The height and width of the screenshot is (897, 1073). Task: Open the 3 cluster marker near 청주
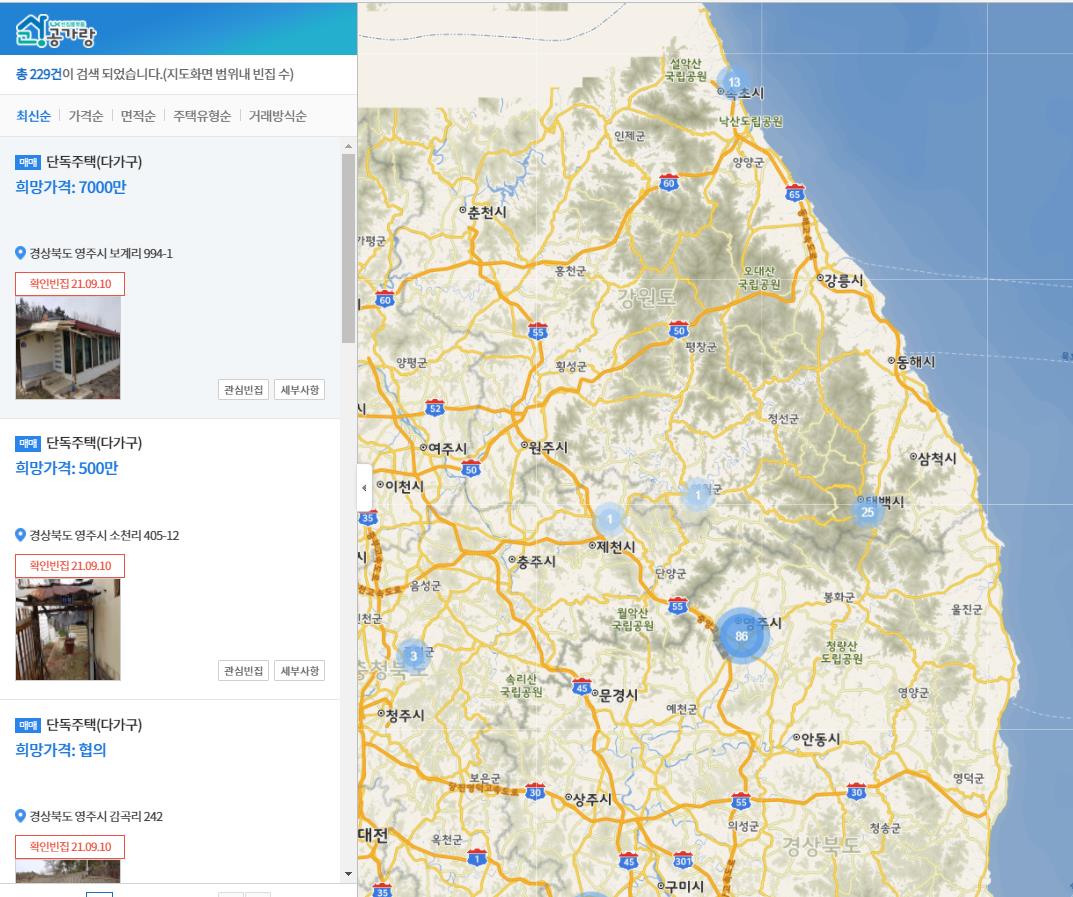[x=413, y=655]
